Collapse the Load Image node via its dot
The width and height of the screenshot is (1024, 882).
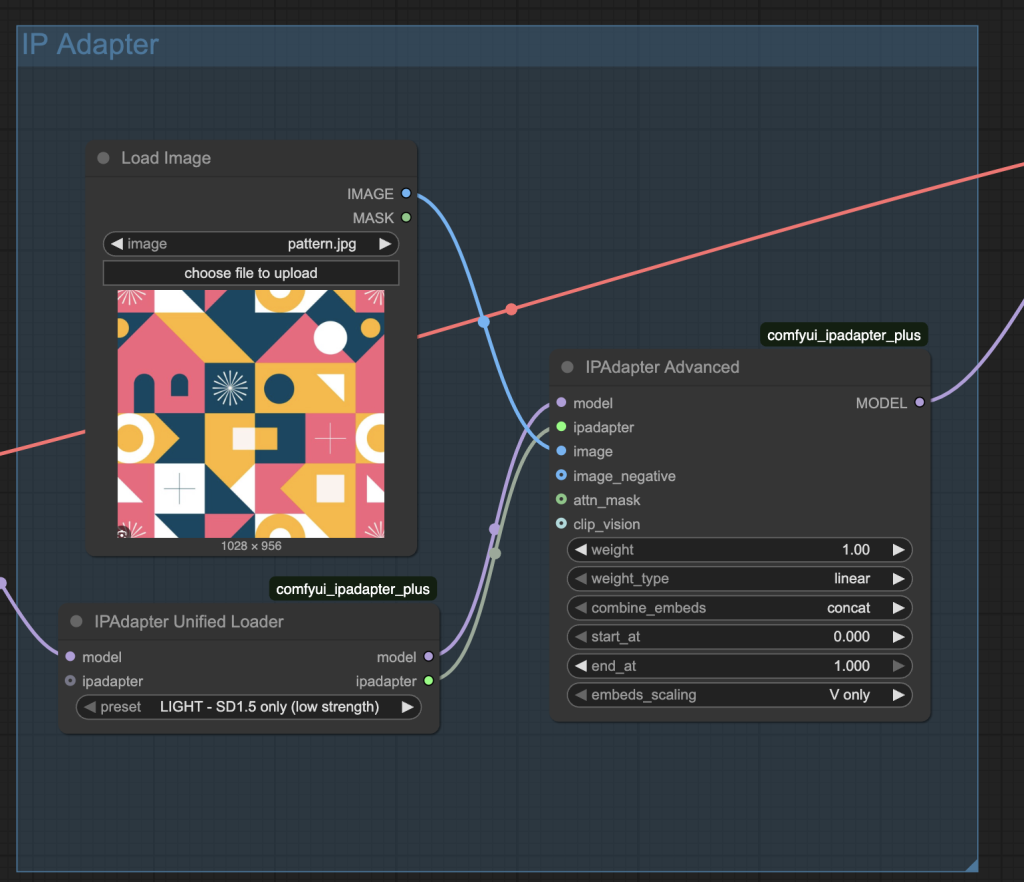pyautogui.click(x=103, y=158)
